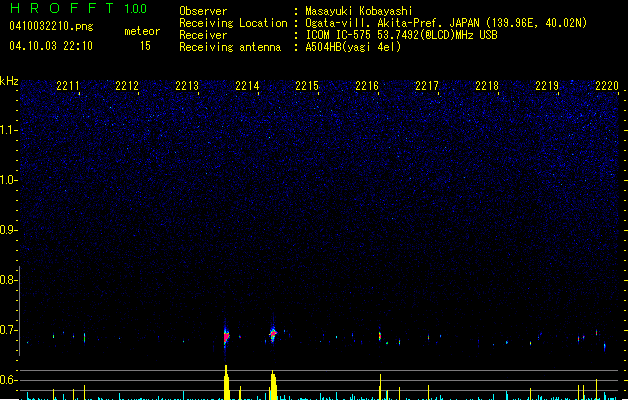
Task: Click the time marker 2214
Action: (247, 86)
